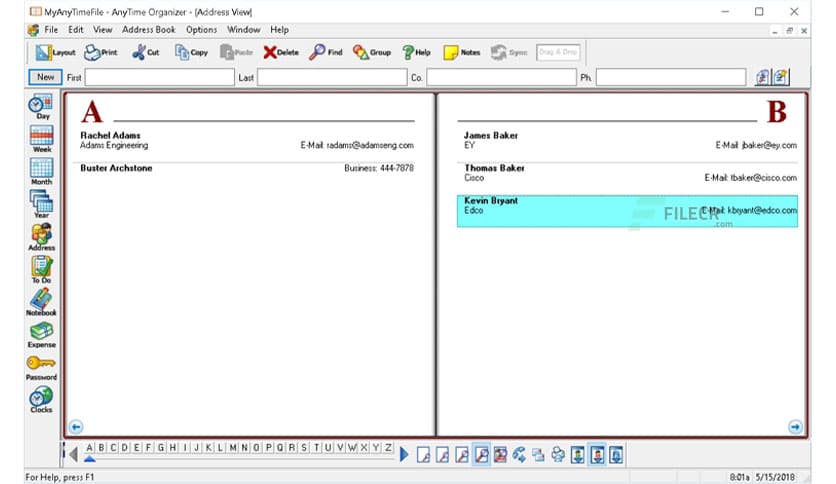Go to next page with right arrow circle
Viewport: 836px width, 484px height.
point(795,426)
